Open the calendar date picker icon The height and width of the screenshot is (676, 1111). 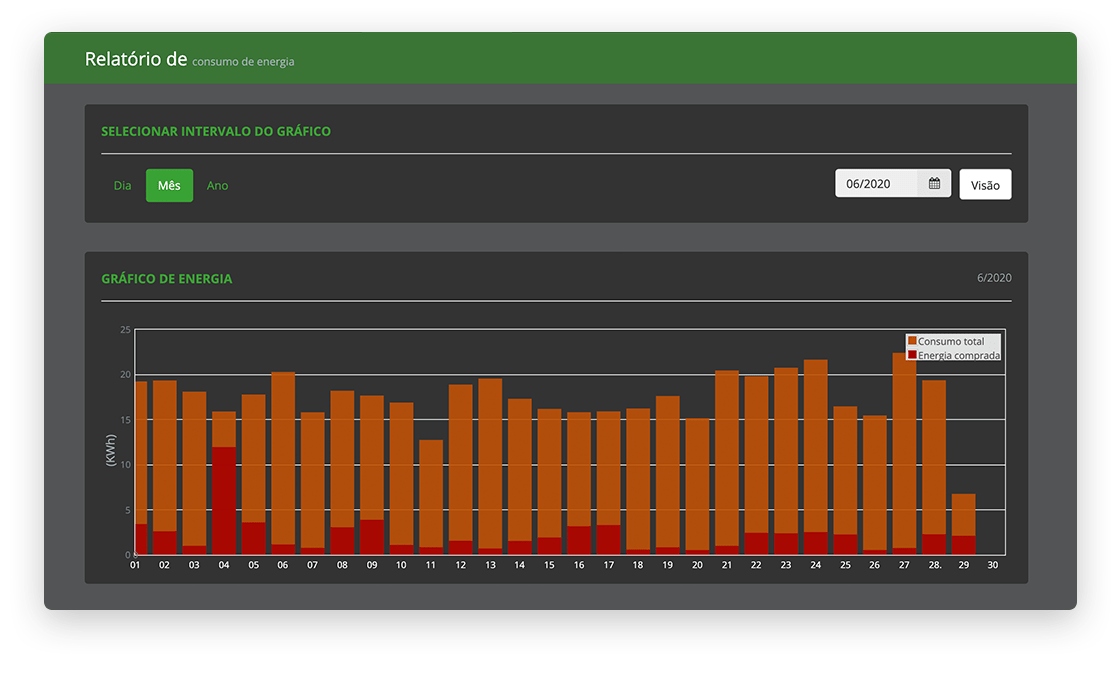934,183
